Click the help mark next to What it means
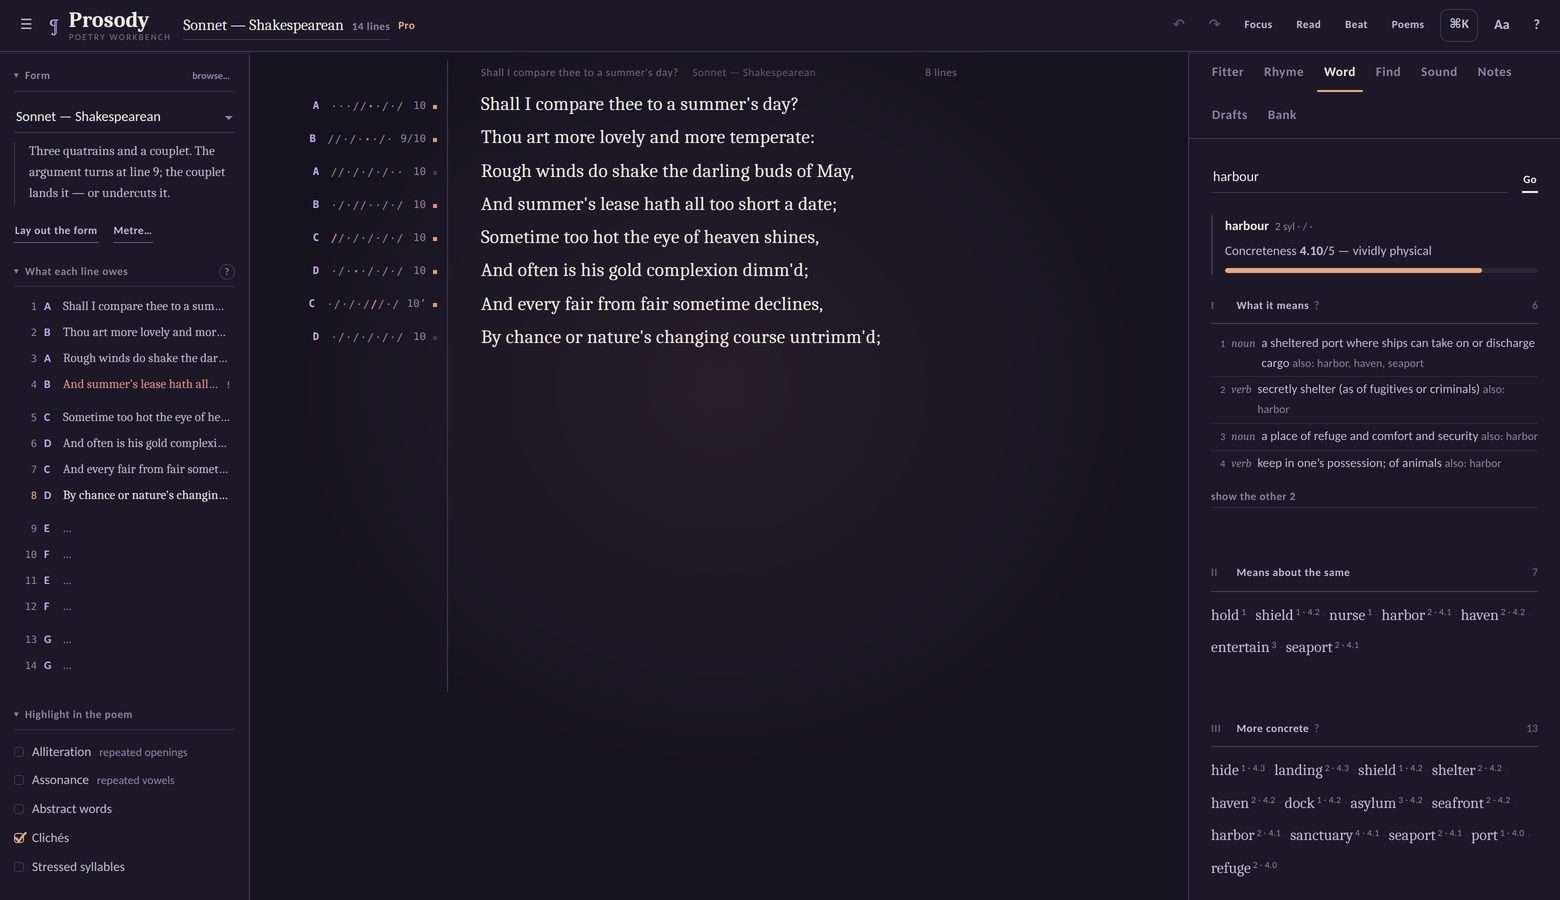This screenshot has height=900, width=1560. coord(1316,306)
